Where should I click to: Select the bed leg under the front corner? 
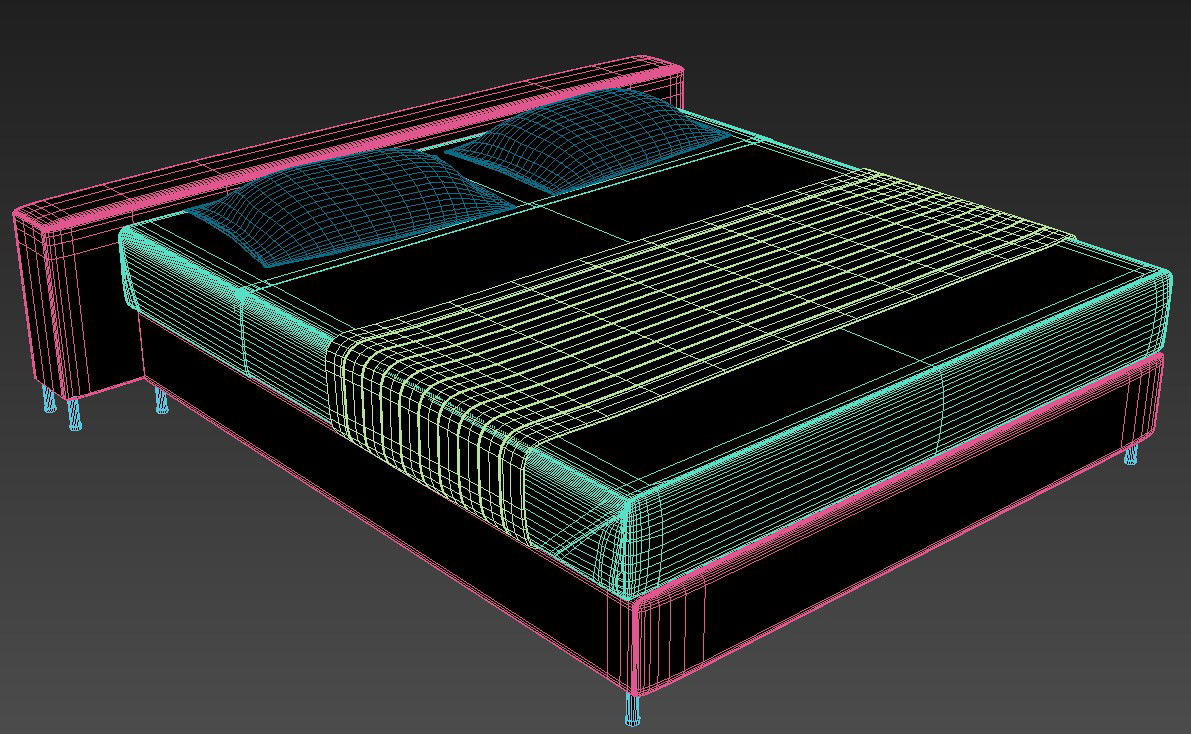[x=632, y=708]
